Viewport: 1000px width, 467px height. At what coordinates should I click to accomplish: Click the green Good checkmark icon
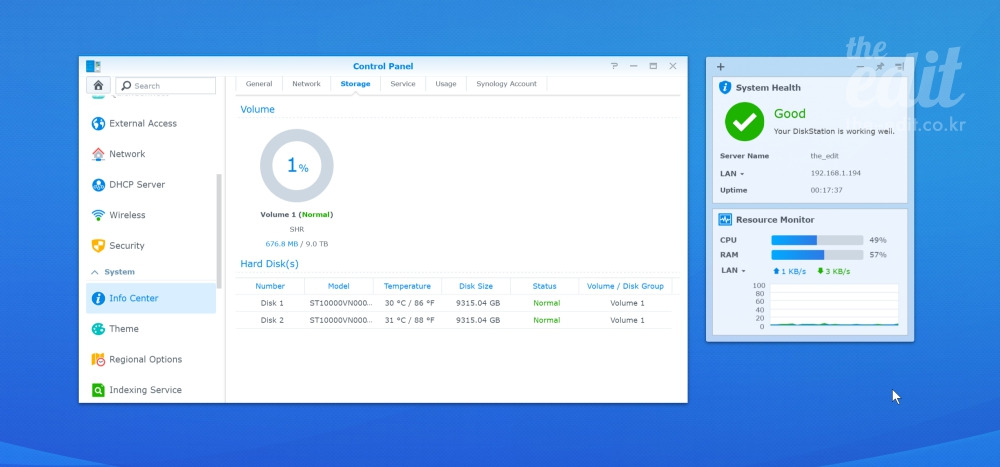click(744, 122)
